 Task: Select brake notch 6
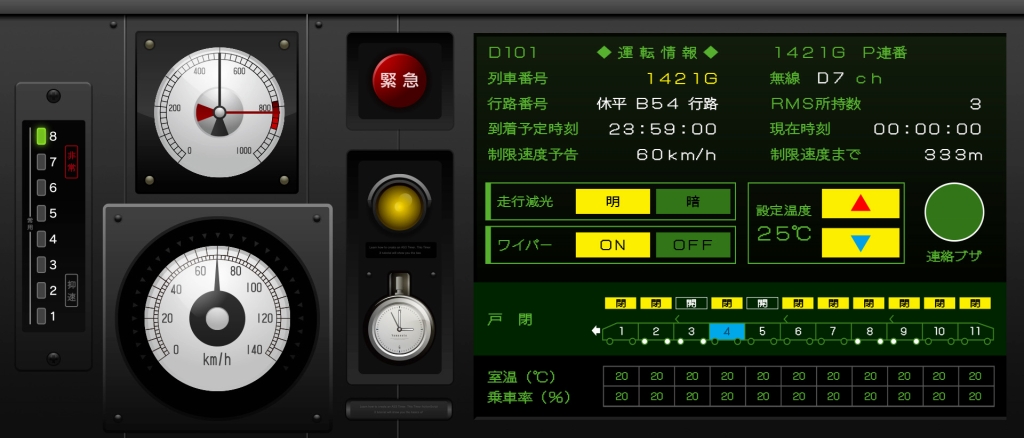click(x=41, y=188)
